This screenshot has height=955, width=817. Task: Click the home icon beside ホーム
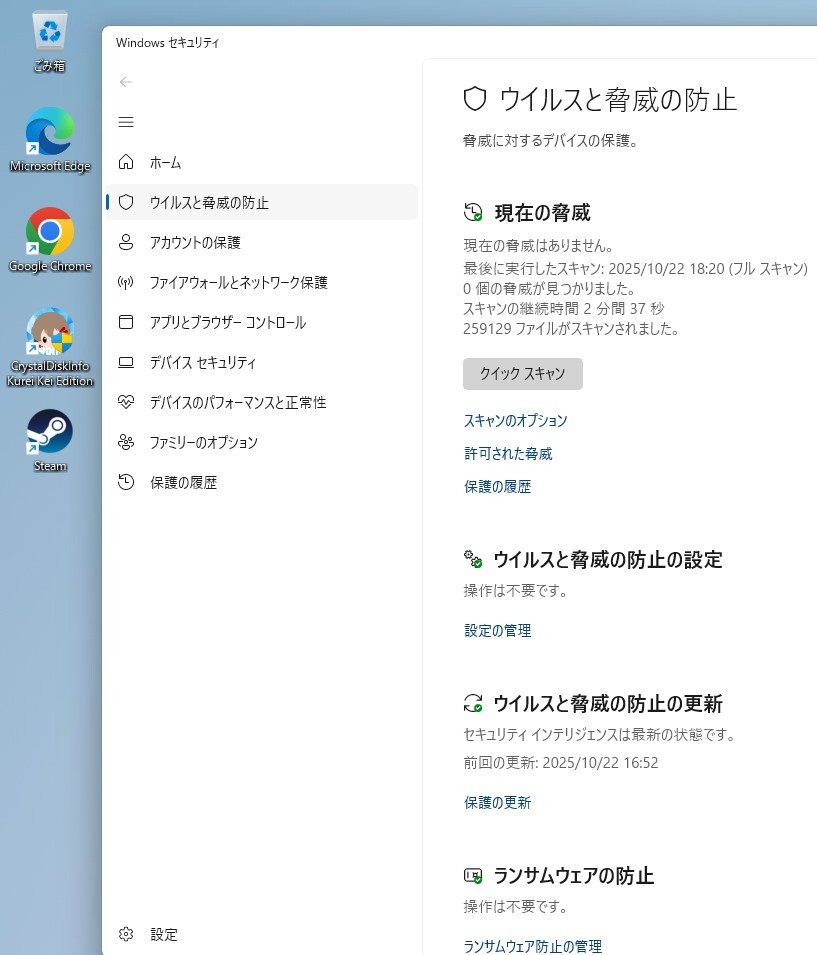[126, 162]
